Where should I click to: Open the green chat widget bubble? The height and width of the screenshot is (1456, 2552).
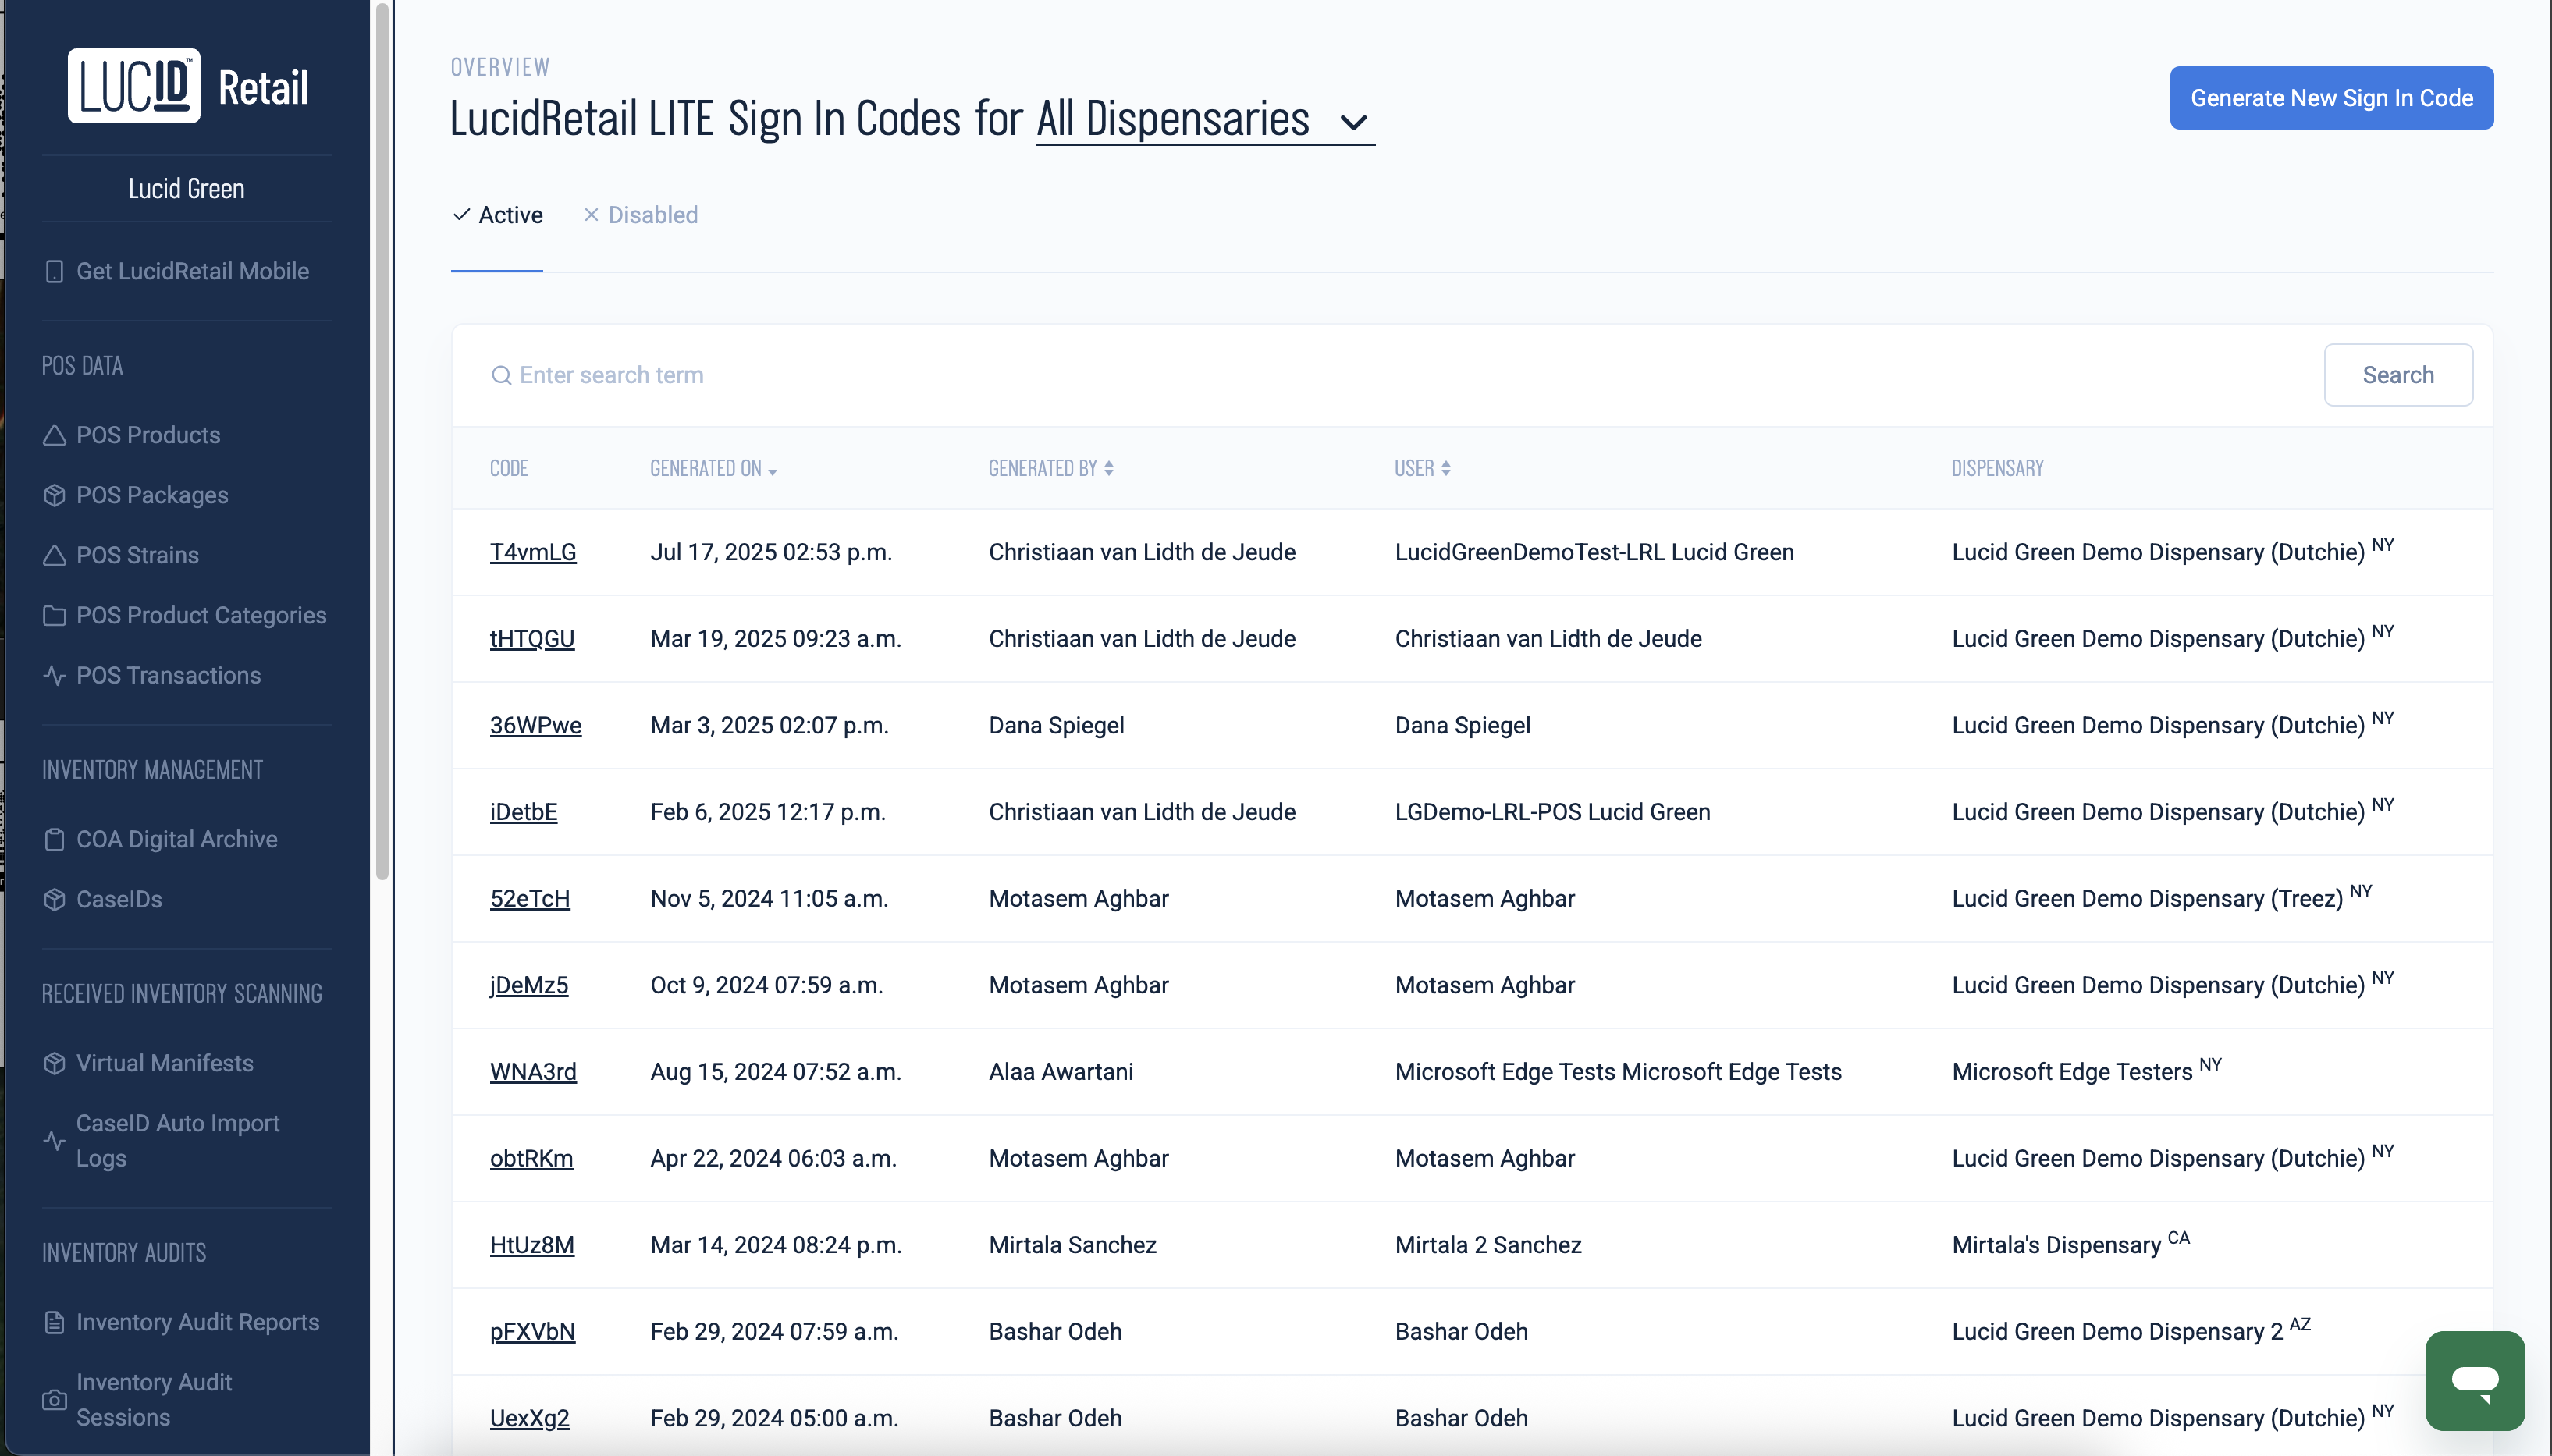pyautogui.click(x=2475, y=1381)
